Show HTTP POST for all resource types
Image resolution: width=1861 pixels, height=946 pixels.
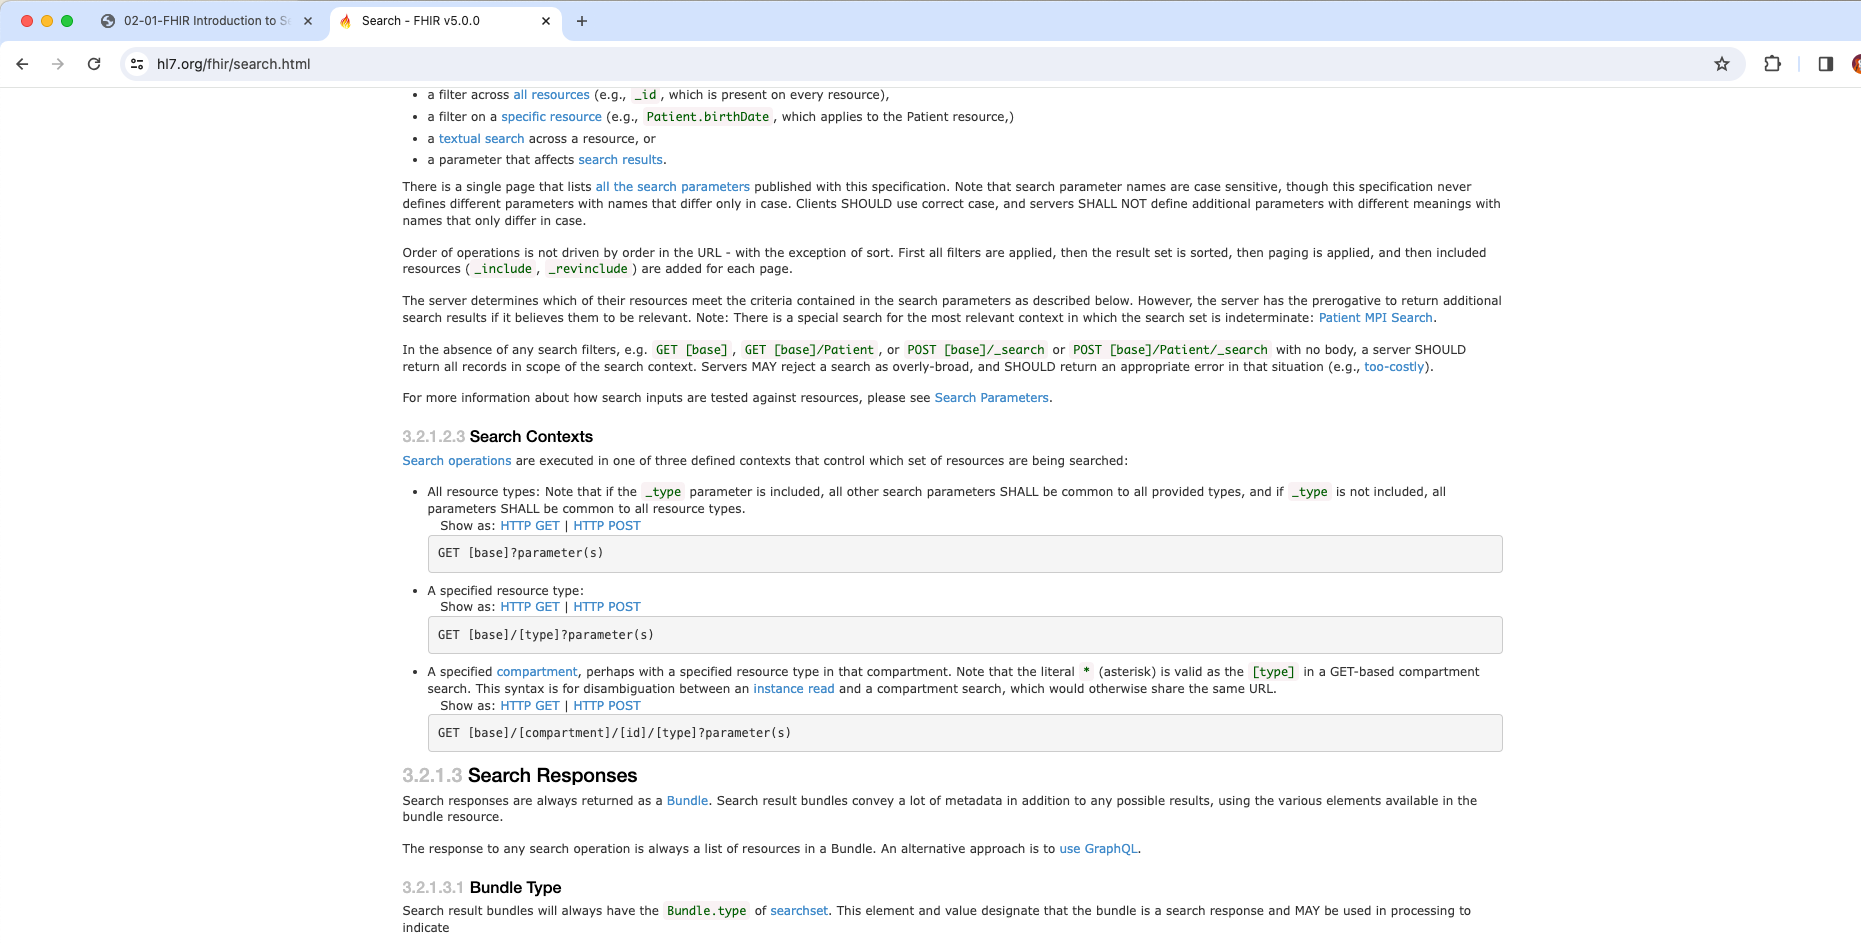tap(607, 526)
